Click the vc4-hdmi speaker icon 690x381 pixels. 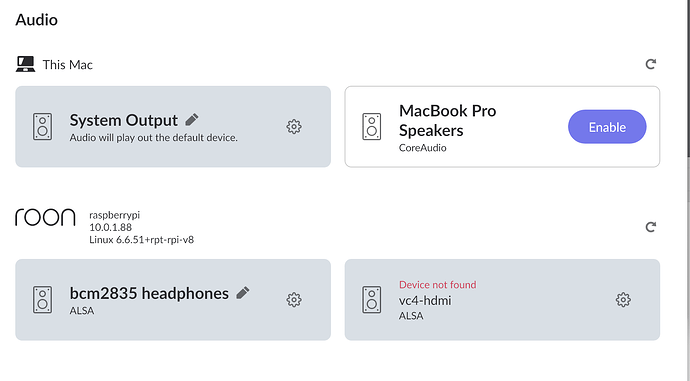372,300
